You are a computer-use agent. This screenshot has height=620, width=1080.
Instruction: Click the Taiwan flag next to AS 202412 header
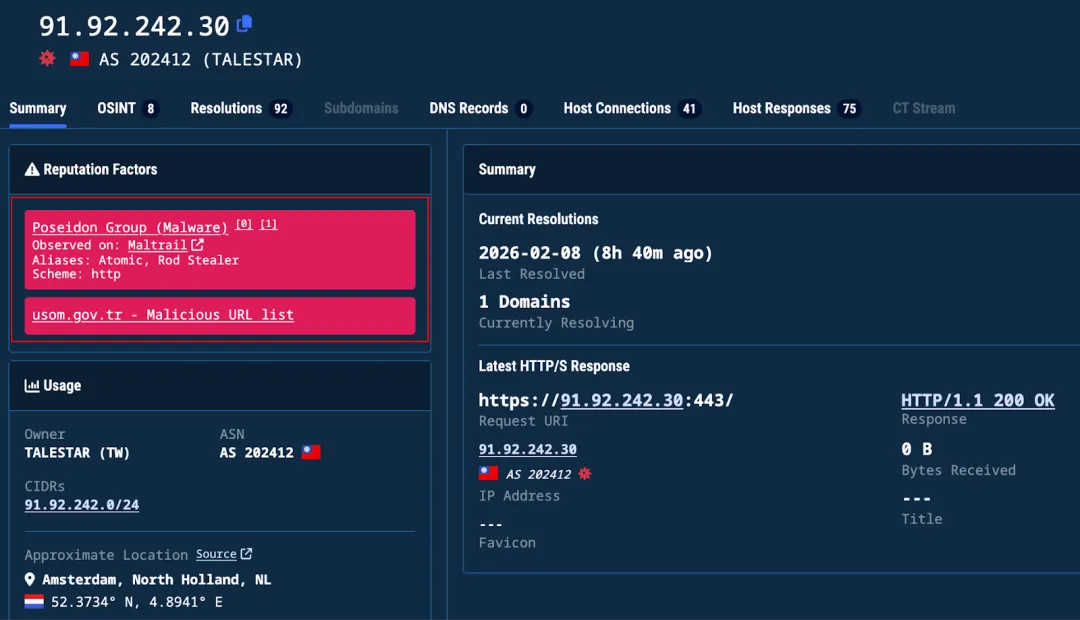click(80, 59)
